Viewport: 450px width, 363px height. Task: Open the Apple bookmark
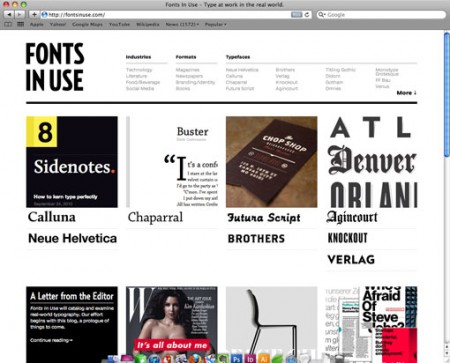(x=37, y=24)
